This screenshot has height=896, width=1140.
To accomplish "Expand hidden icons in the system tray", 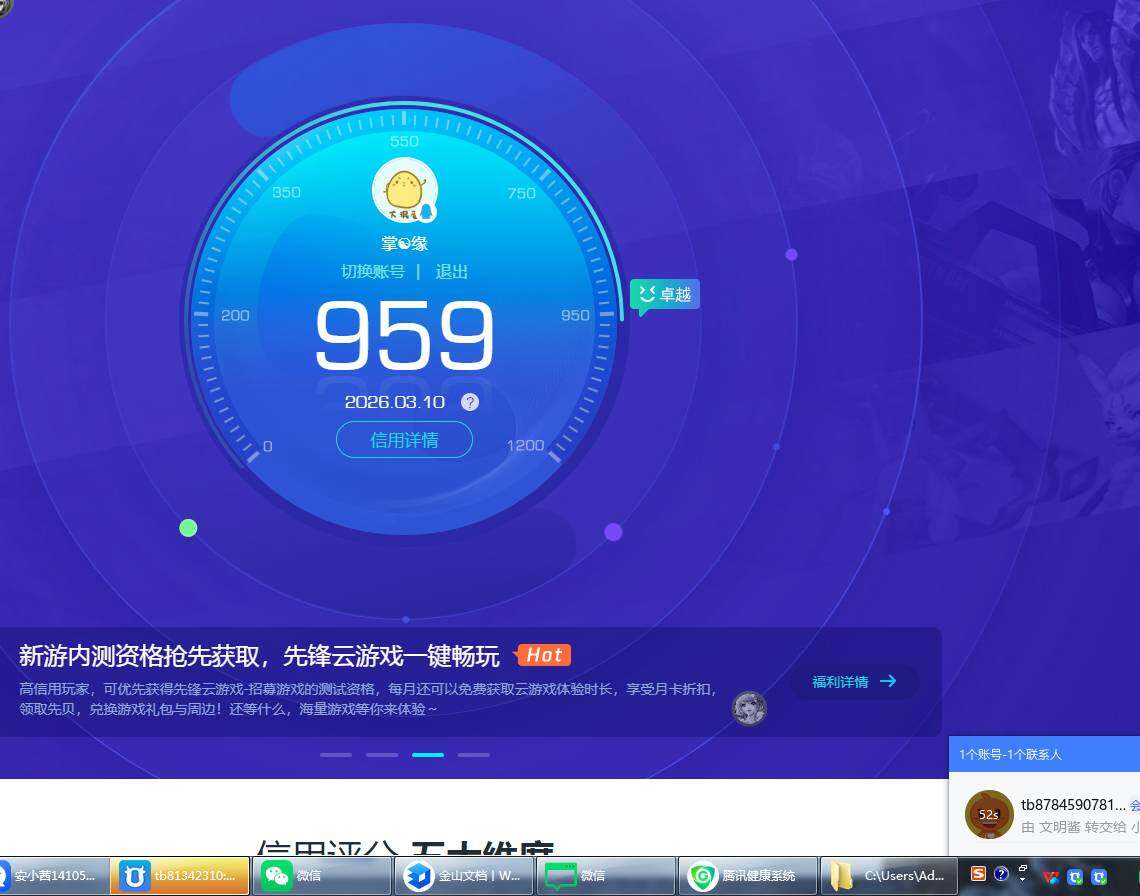I will (1023, 878).
